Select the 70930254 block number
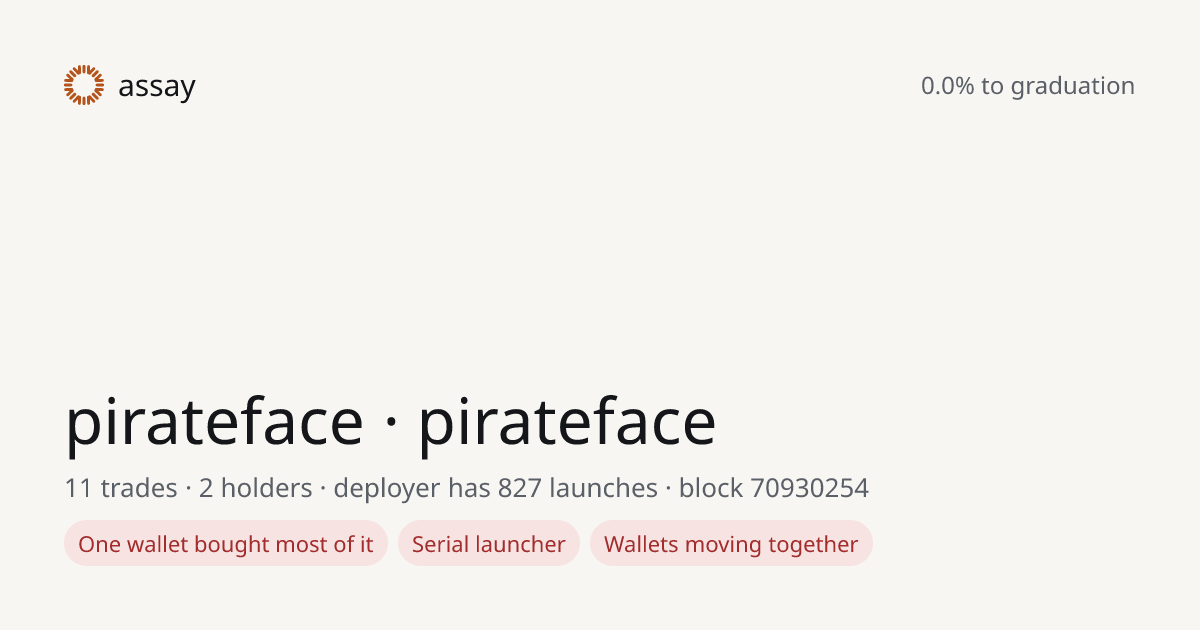The image size is (1200, 630). (810, 488)
